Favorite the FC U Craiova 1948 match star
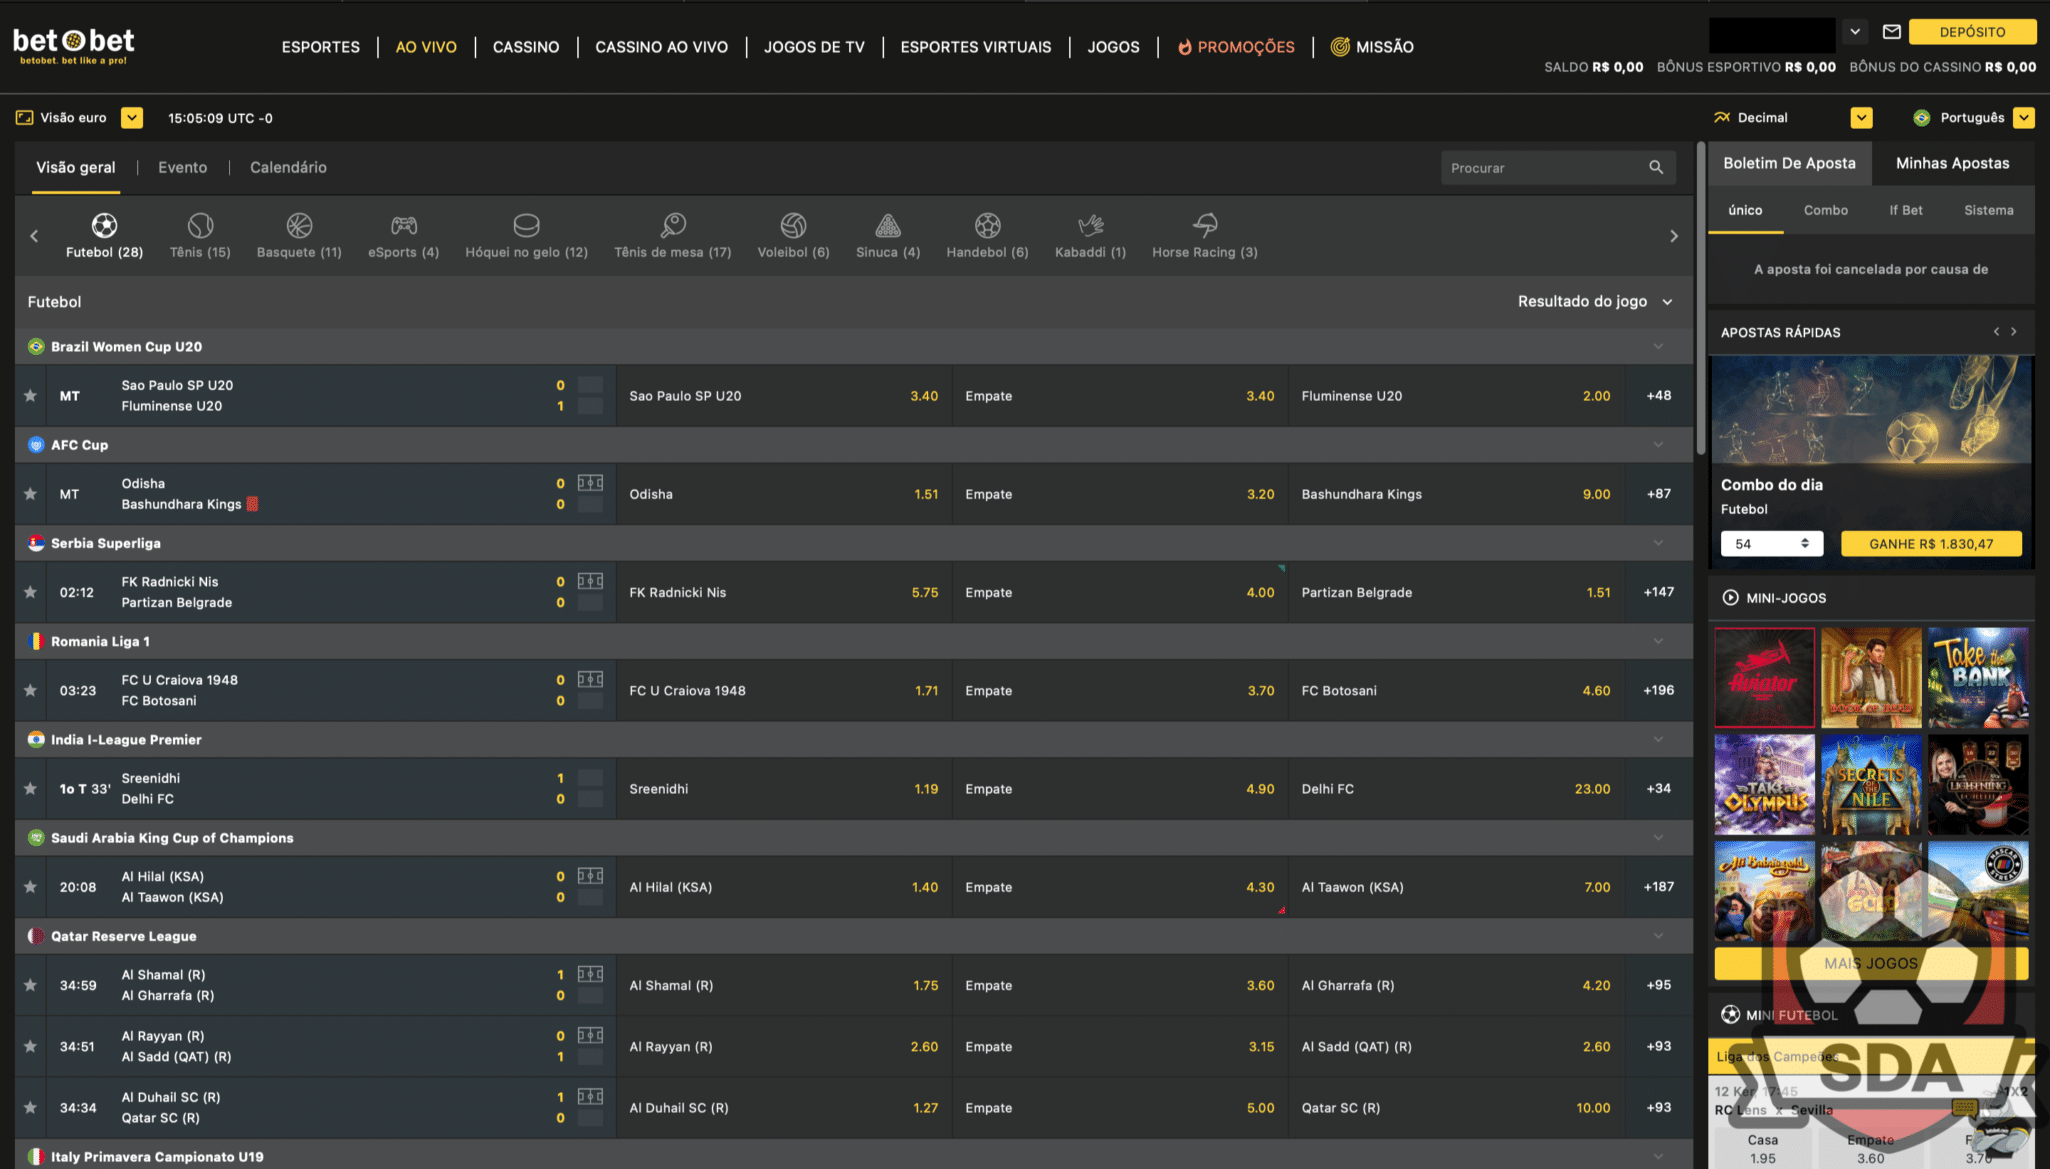Screen dimensions: 2050x1169 click(31, 690)
